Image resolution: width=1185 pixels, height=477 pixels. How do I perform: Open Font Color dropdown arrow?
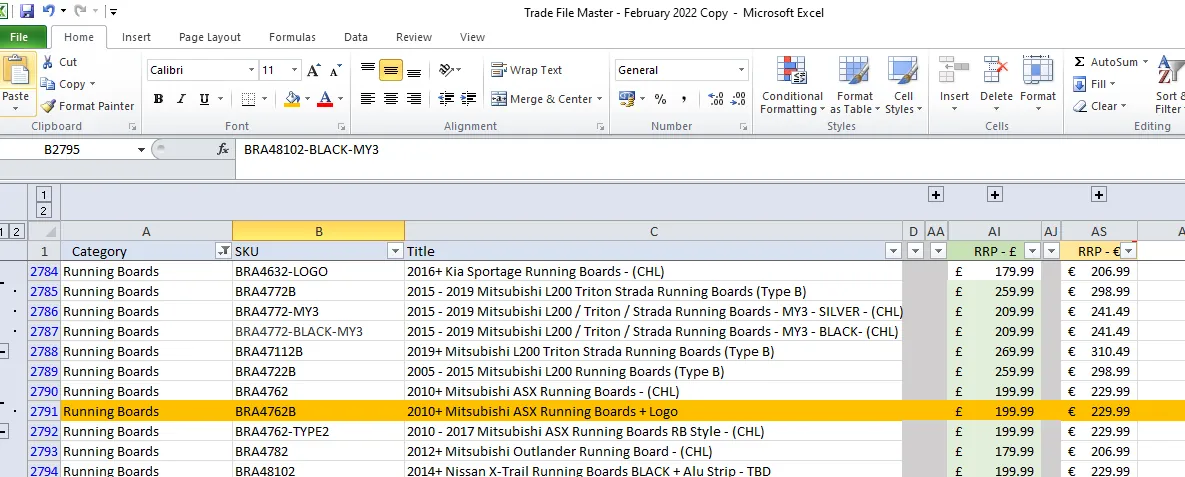tap(340, 99)
